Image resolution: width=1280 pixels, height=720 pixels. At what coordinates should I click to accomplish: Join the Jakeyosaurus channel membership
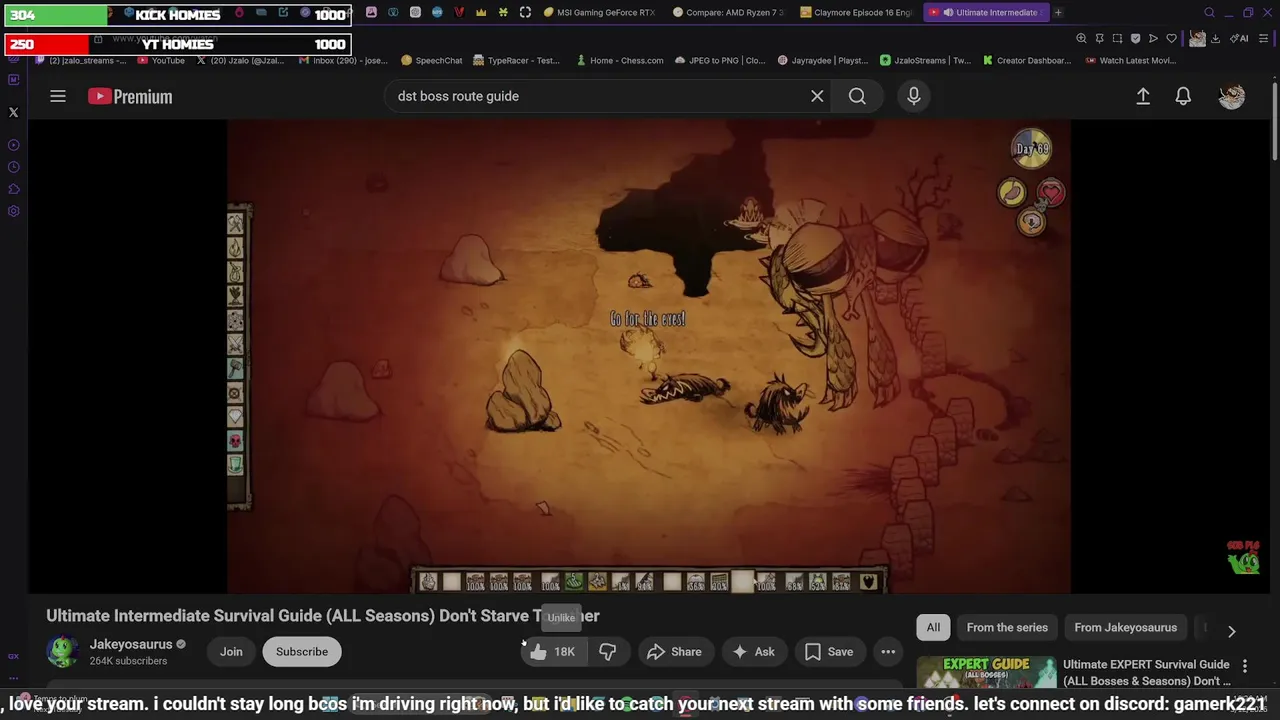(231, 652)
